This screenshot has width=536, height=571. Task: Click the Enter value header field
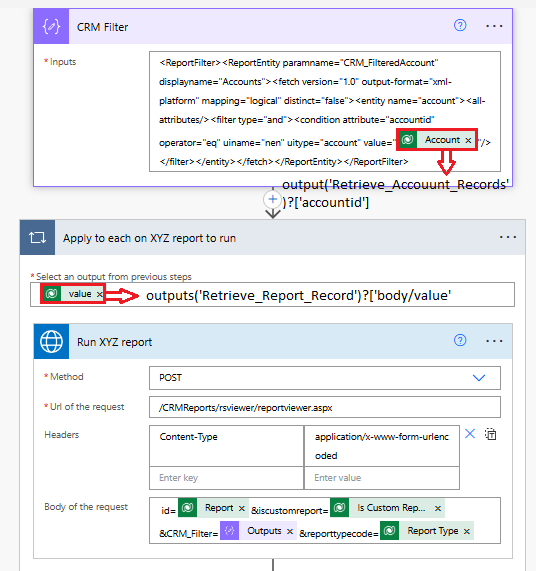pyautogui.click(x=382, y=478)
